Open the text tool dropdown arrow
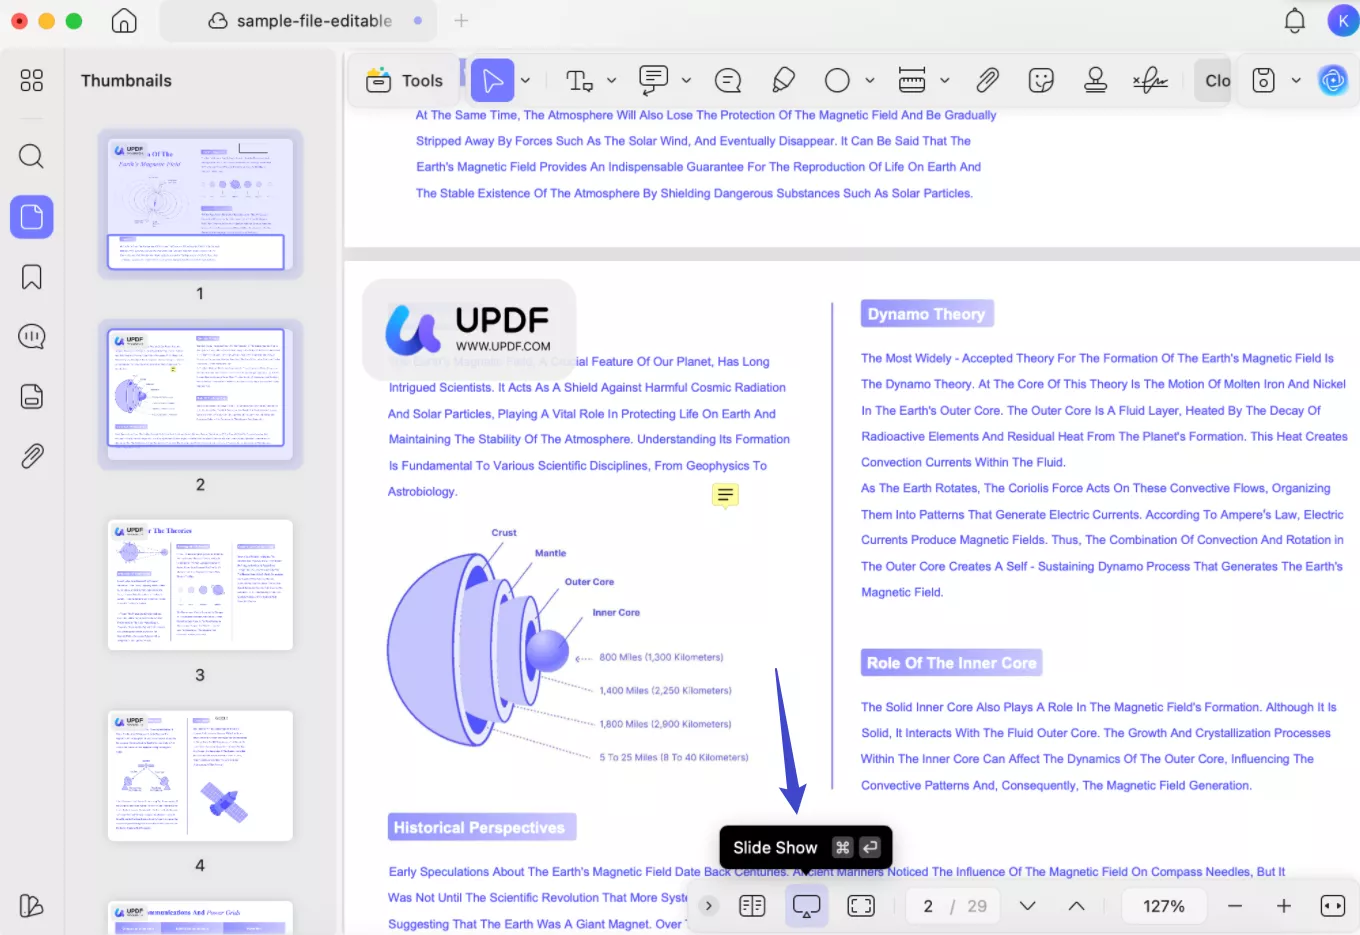 point(611,80)
